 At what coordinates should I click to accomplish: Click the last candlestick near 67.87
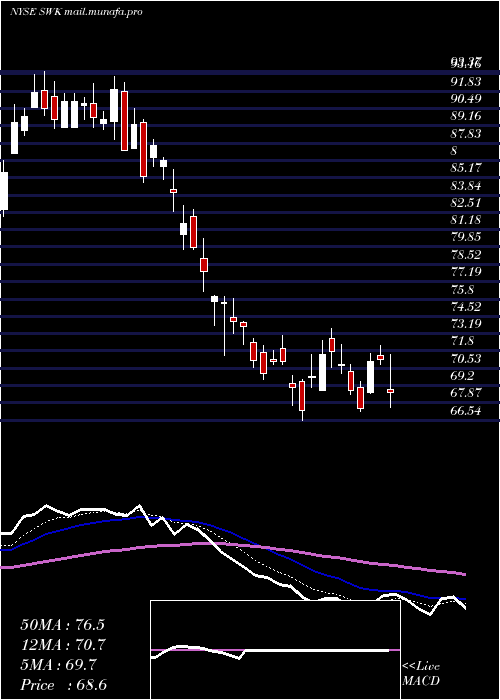coord(391,390)
